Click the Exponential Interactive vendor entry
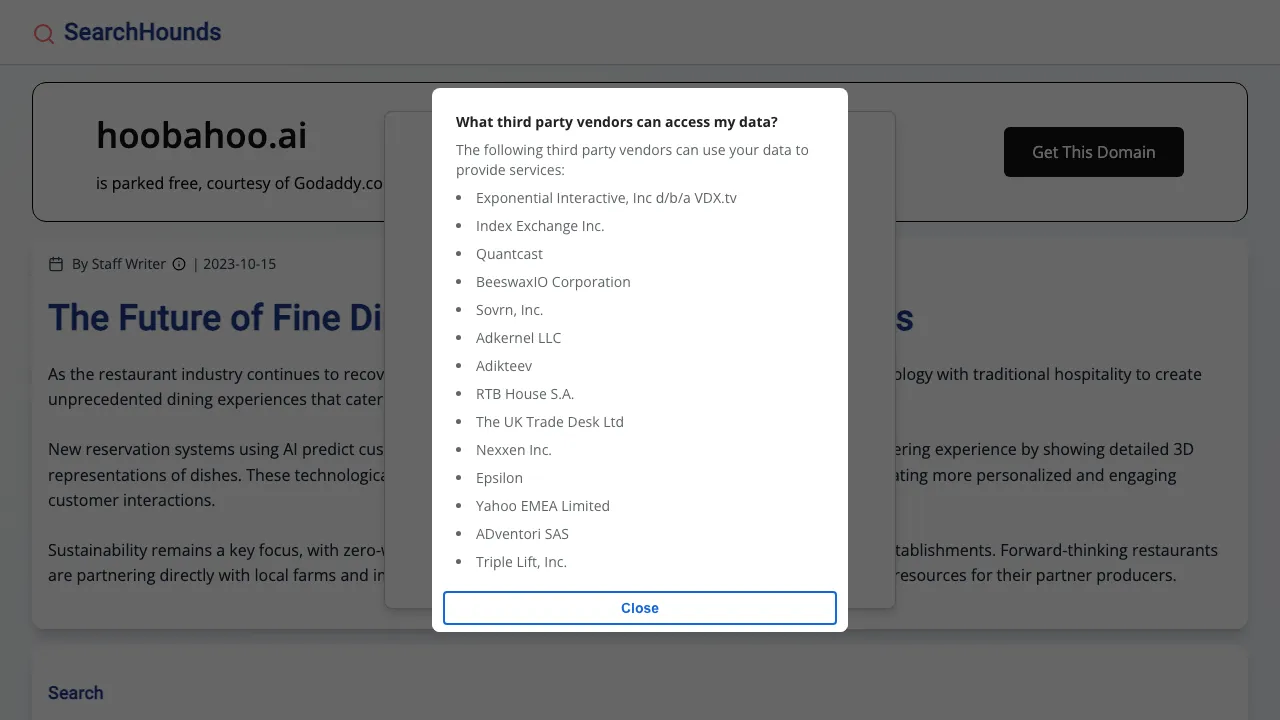The image size is (1280, 720). (x=606, y=198)
